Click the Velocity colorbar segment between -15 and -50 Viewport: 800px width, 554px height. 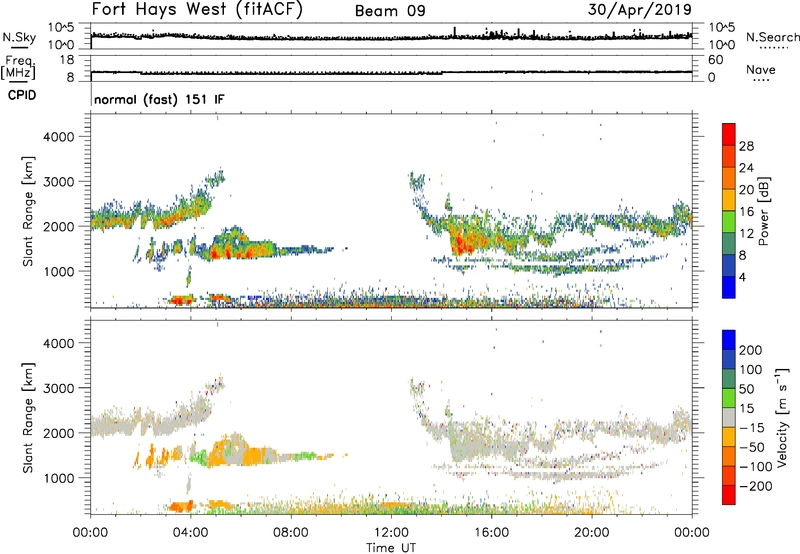[729, 437]
